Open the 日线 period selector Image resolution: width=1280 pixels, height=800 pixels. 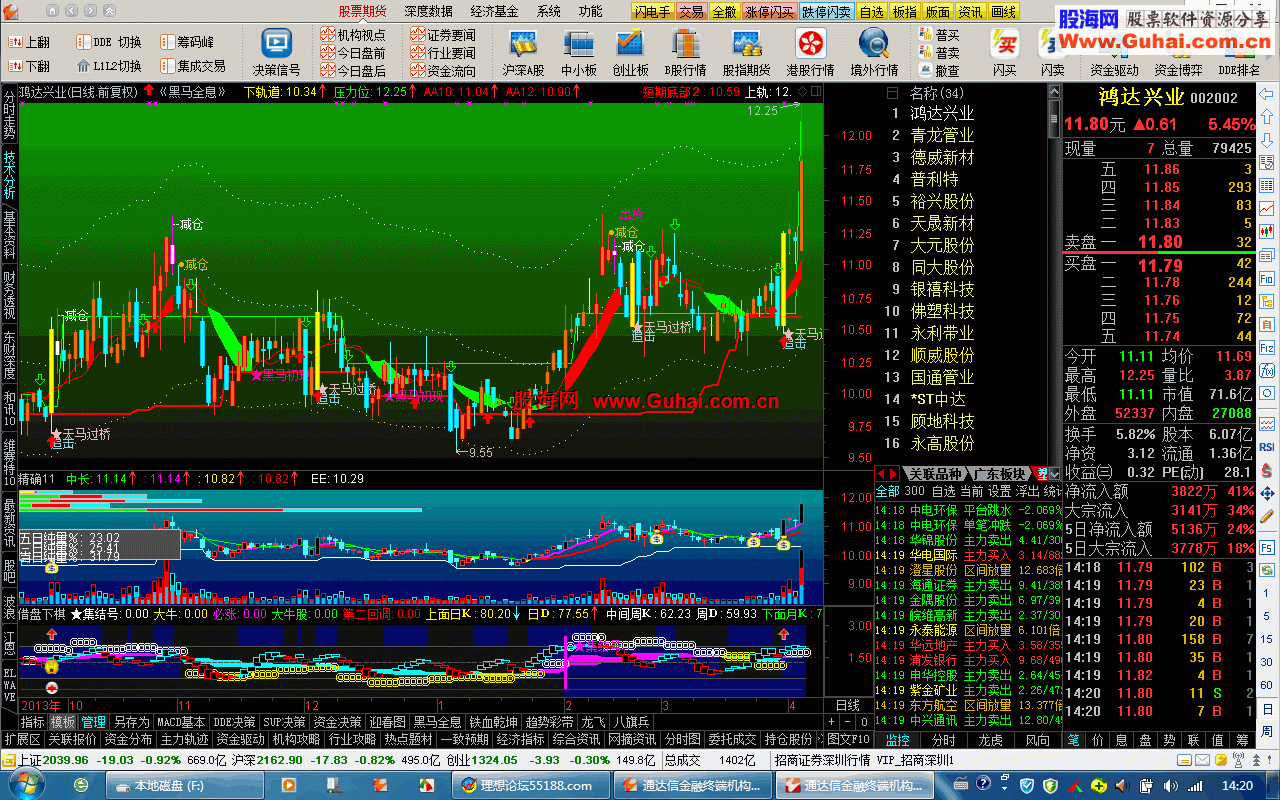coord(847,706)
